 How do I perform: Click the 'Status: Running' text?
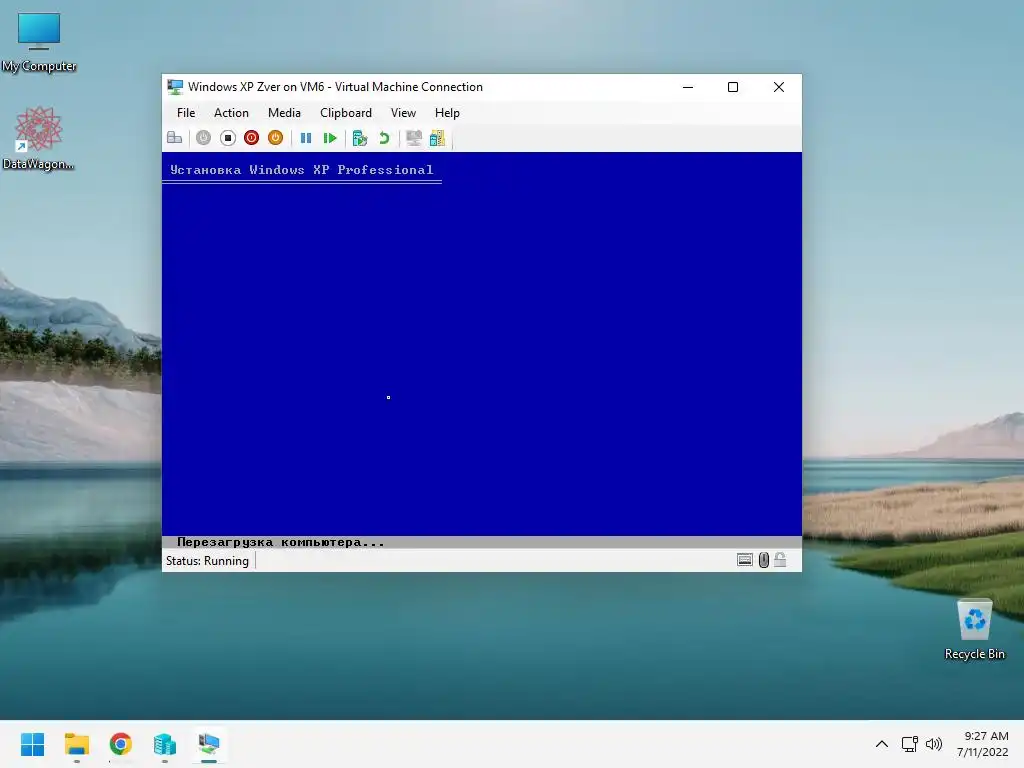(207, 561)
